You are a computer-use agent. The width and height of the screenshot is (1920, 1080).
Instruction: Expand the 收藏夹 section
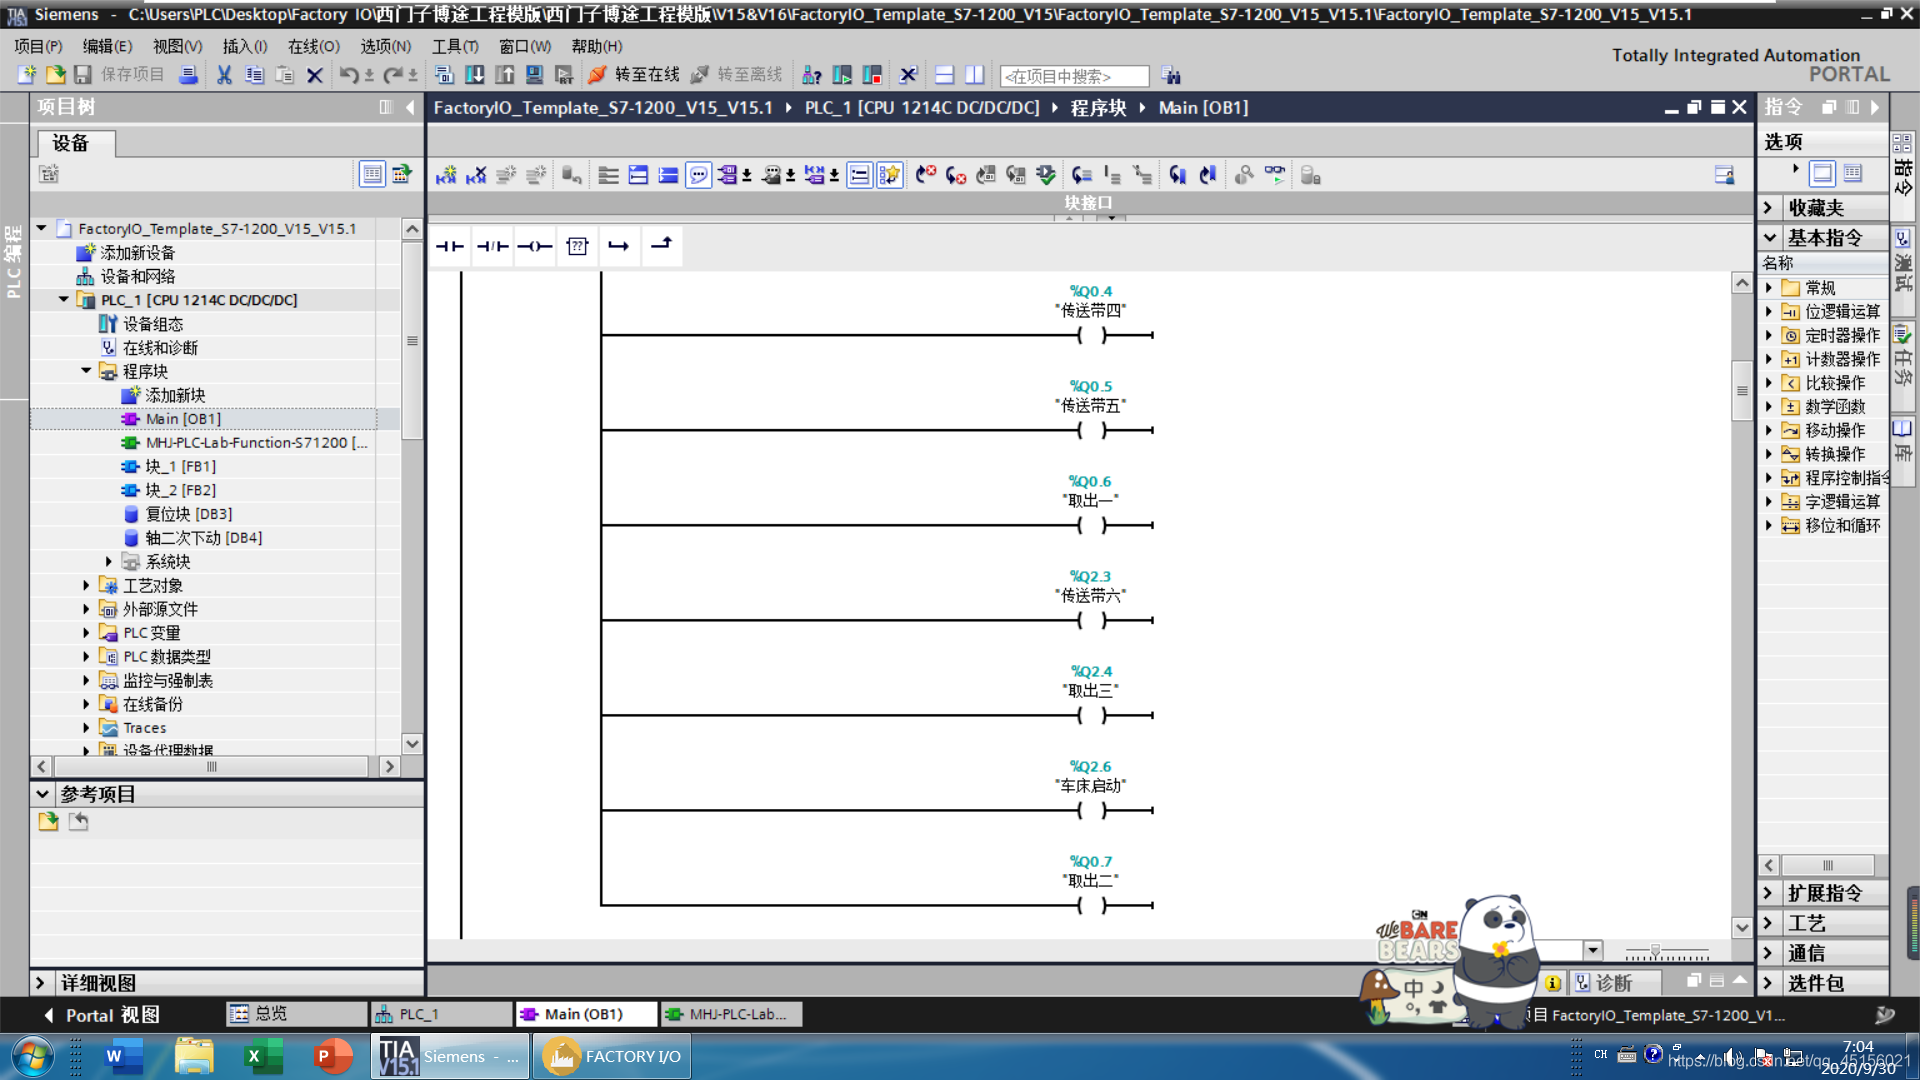coord(1769,208)
